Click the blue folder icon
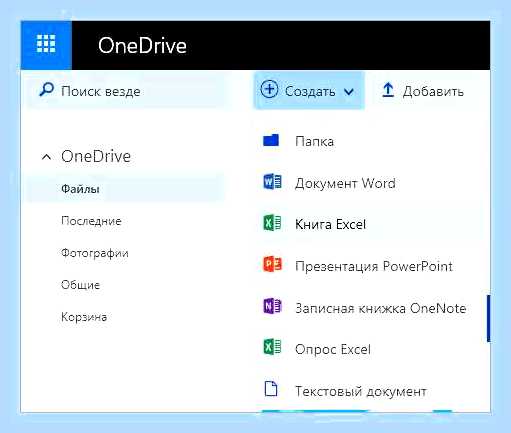This screenshot has width=511, height=433. (x=271, y=140)
